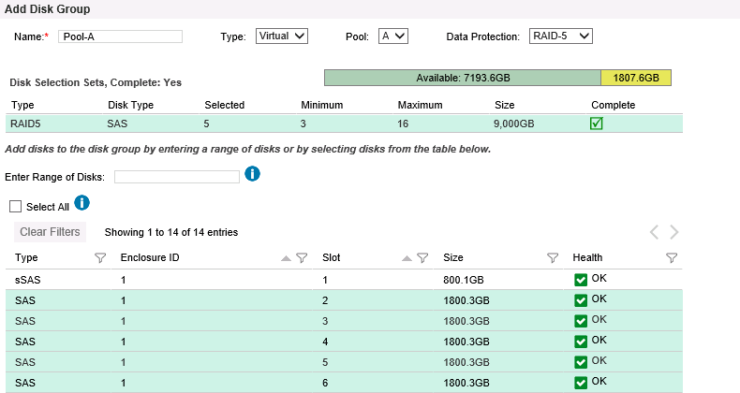740x393 pixels.
Task: Select the sSAS disk in slot 1
Action: (x=344, y=280)
